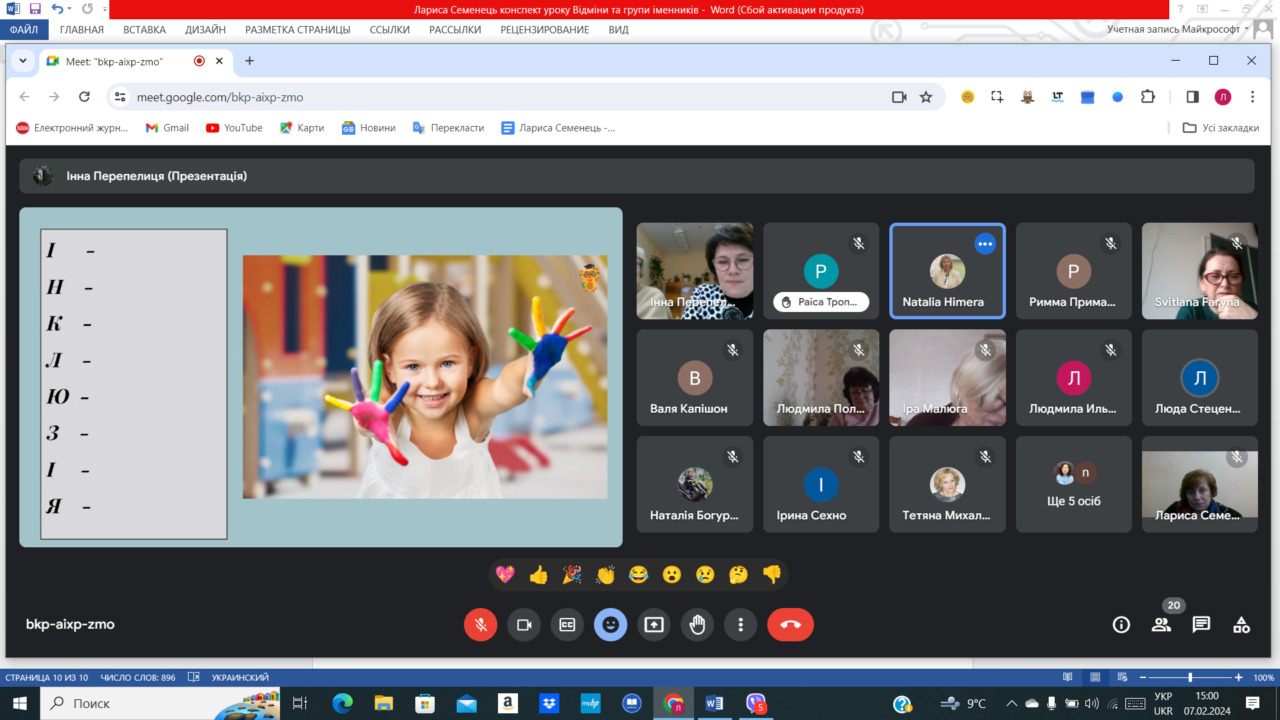Send thinking face reaction

tap(738, 574)
